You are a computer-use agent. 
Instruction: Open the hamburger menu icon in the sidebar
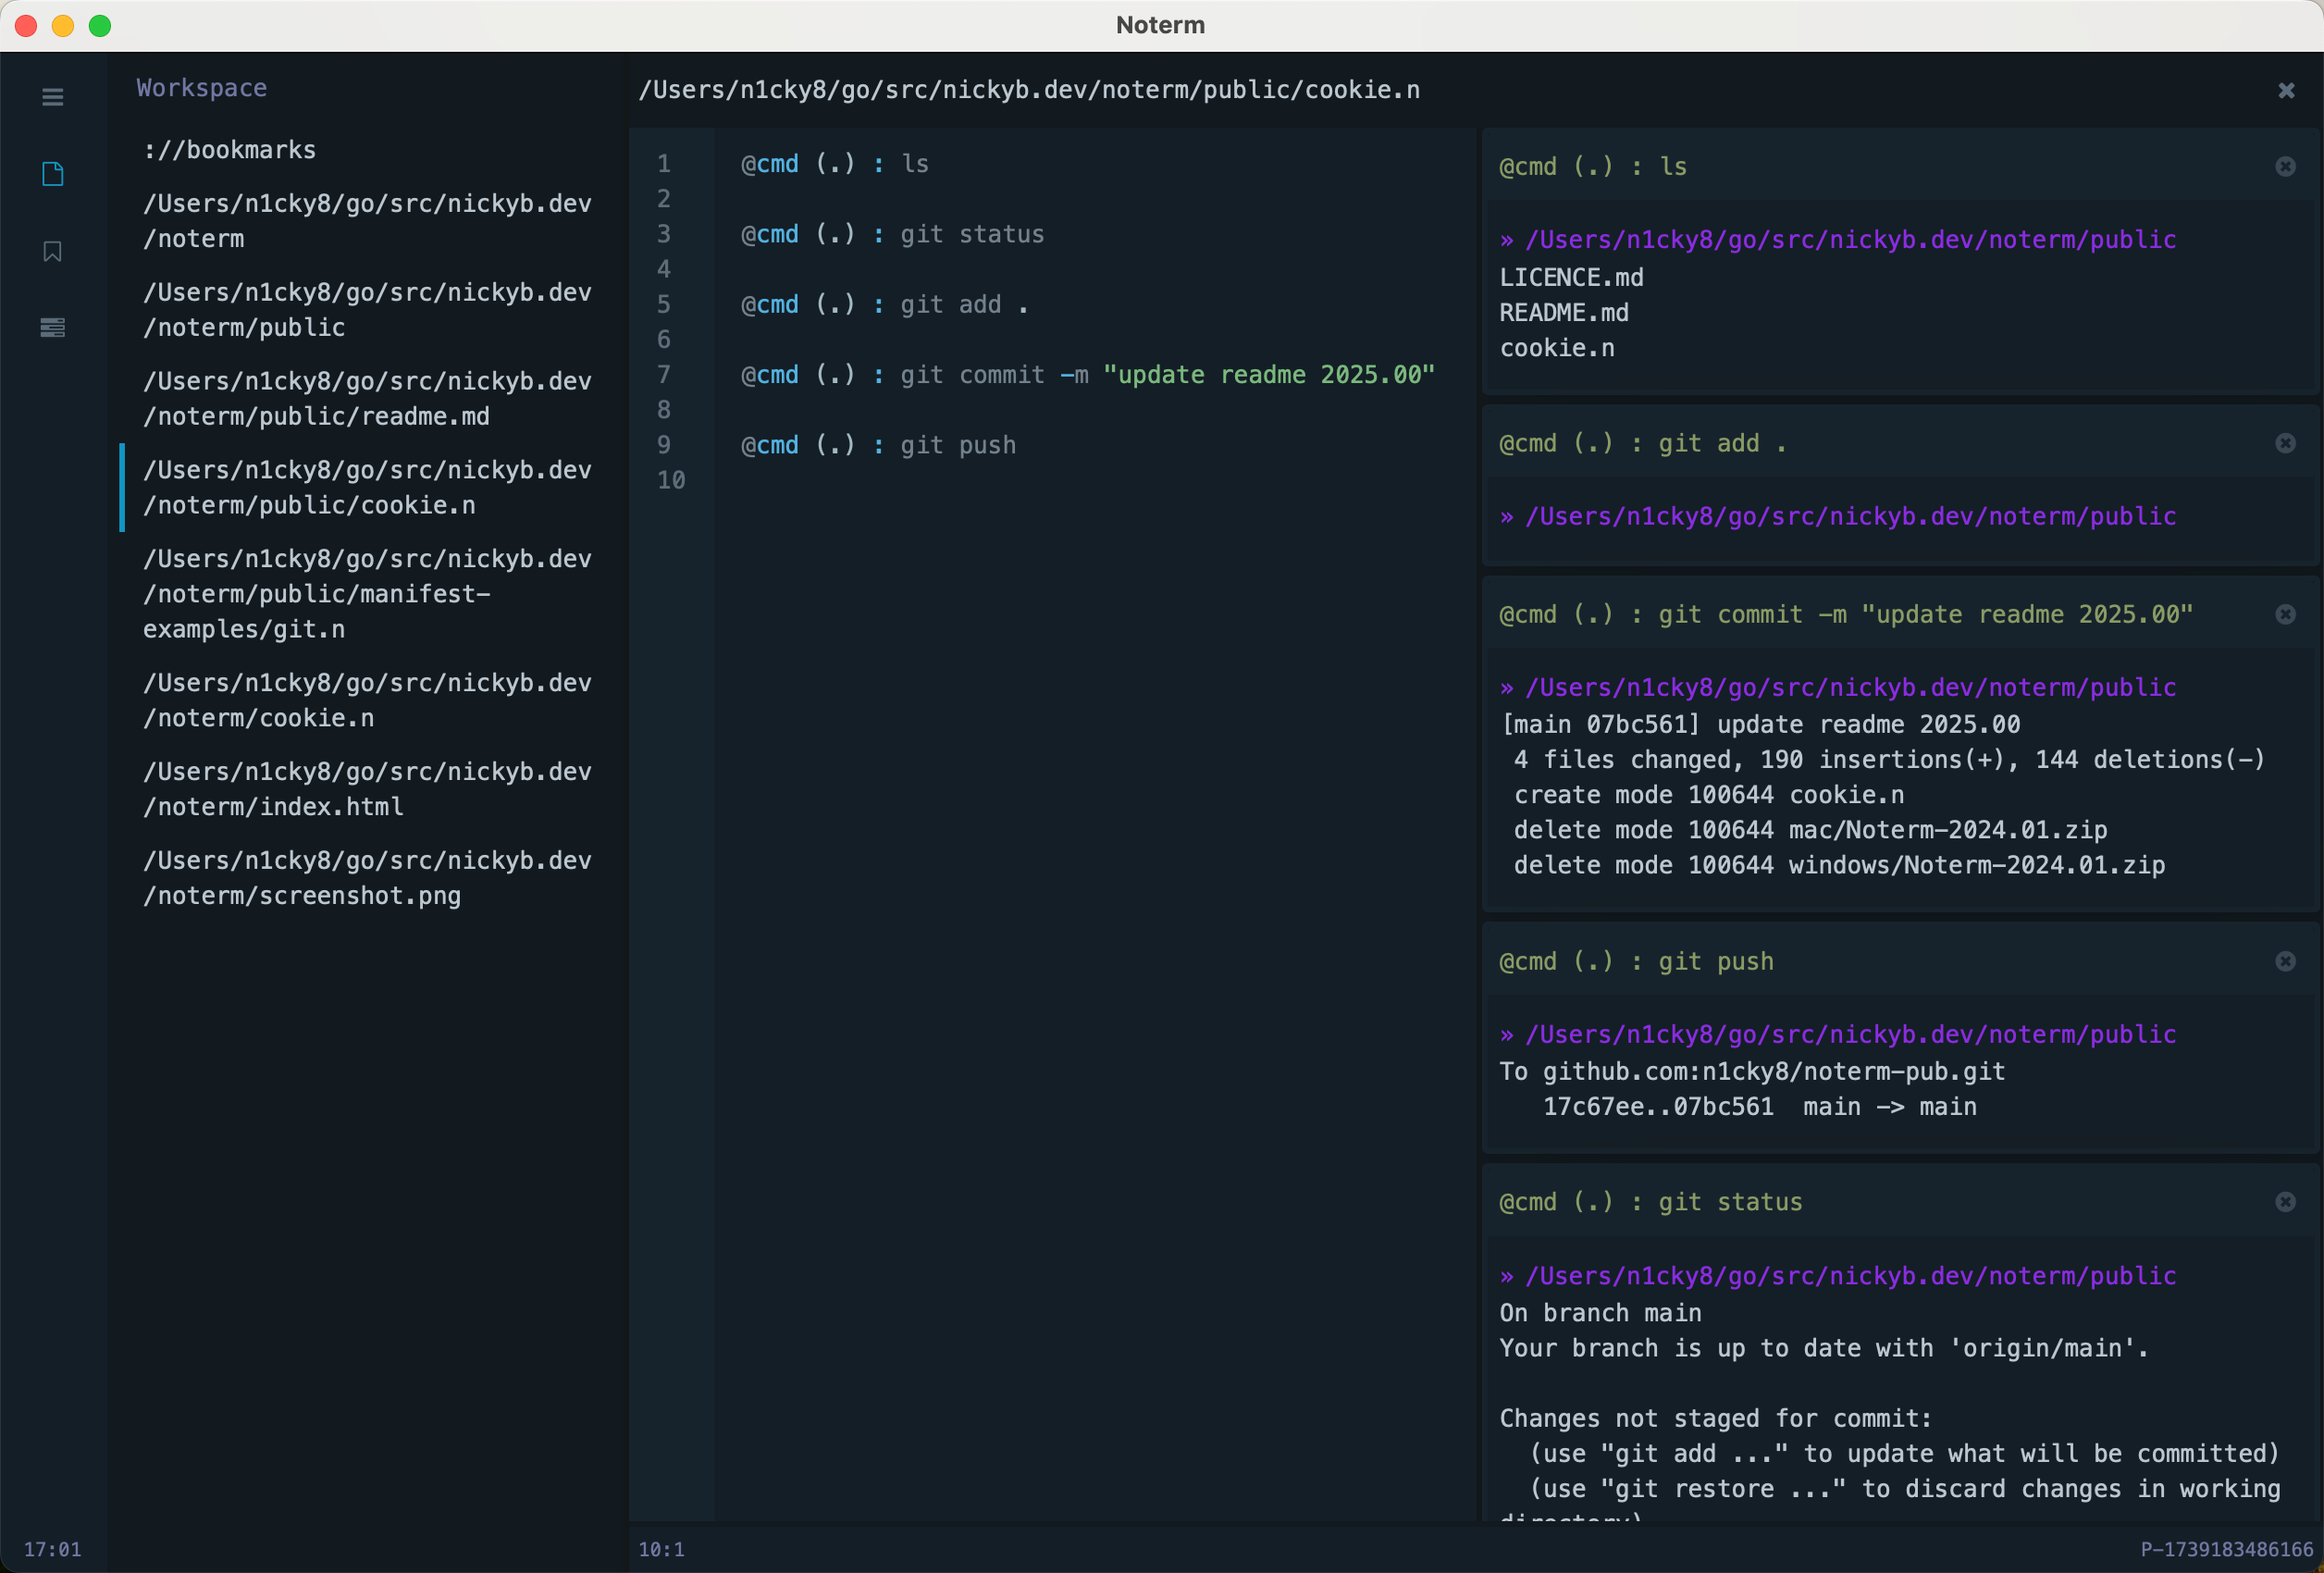pos(53,97)
